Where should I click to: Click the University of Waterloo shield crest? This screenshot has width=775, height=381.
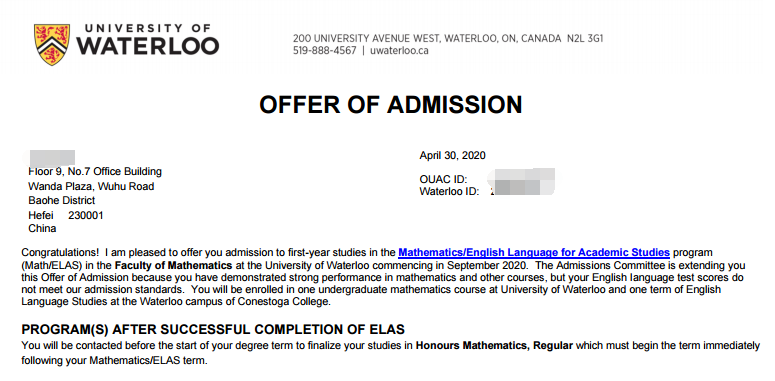click(x=52, y=44)
